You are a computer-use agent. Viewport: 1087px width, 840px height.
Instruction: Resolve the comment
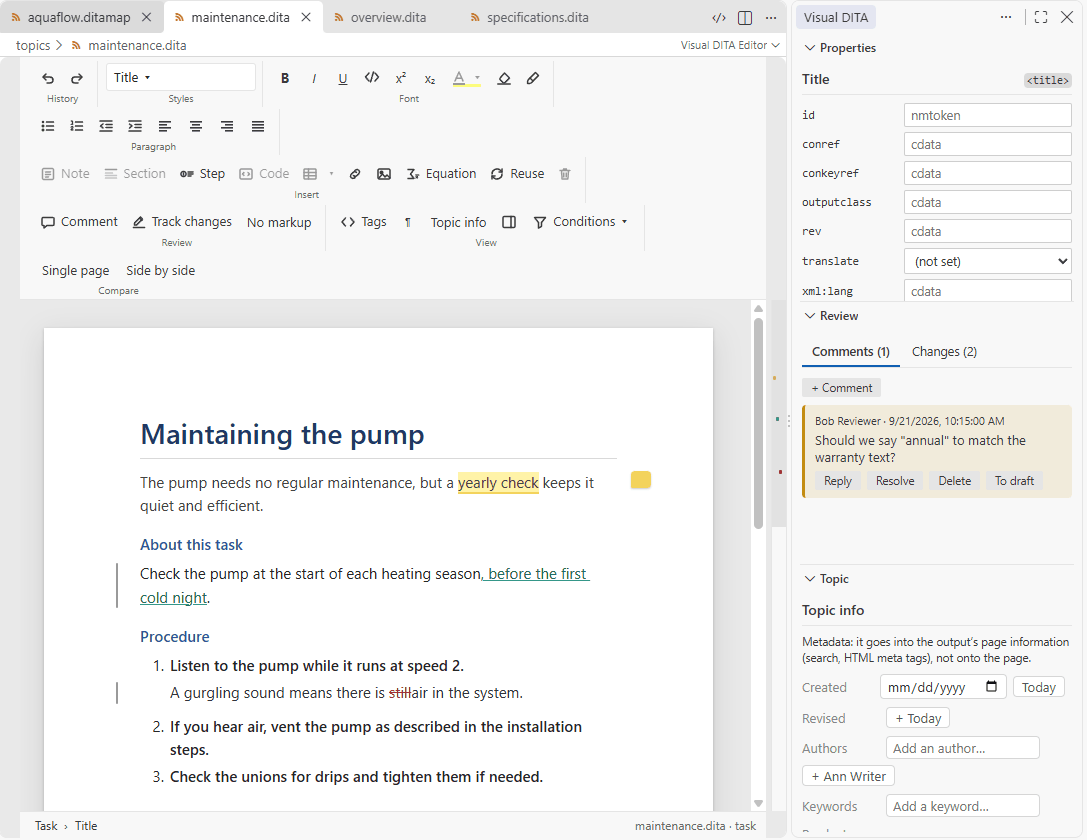click(x=895, y=481)
